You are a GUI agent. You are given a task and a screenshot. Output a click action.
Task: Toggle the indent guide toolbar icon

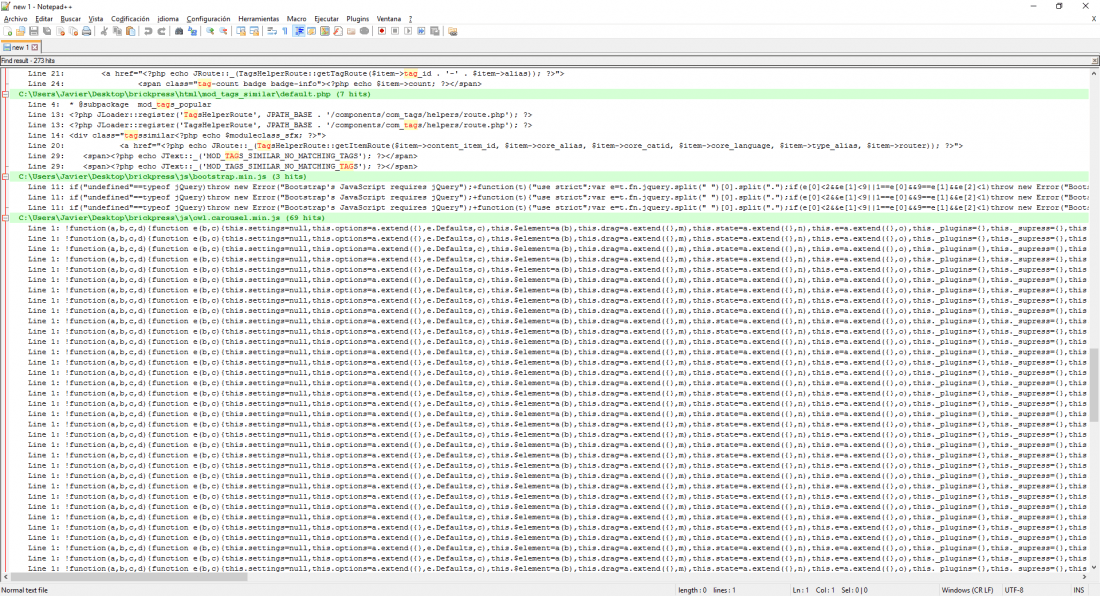point(299,31)
